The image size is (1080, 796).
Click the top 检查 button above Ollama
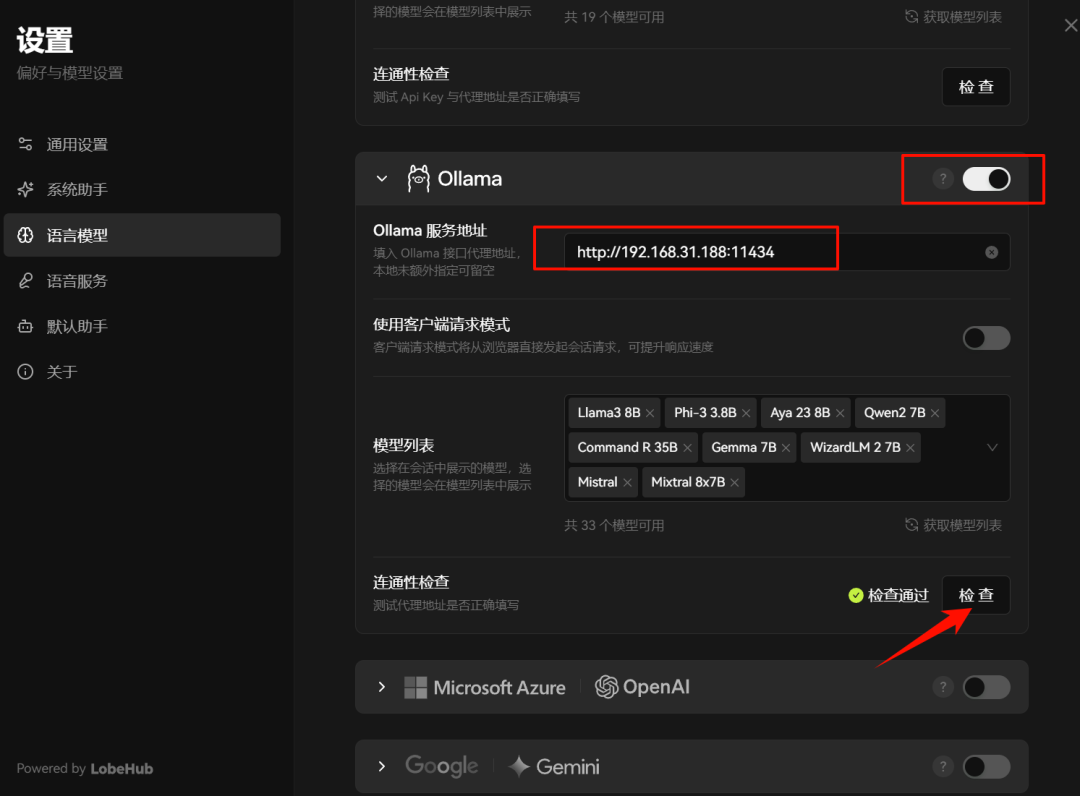click(x=976, y=87)
